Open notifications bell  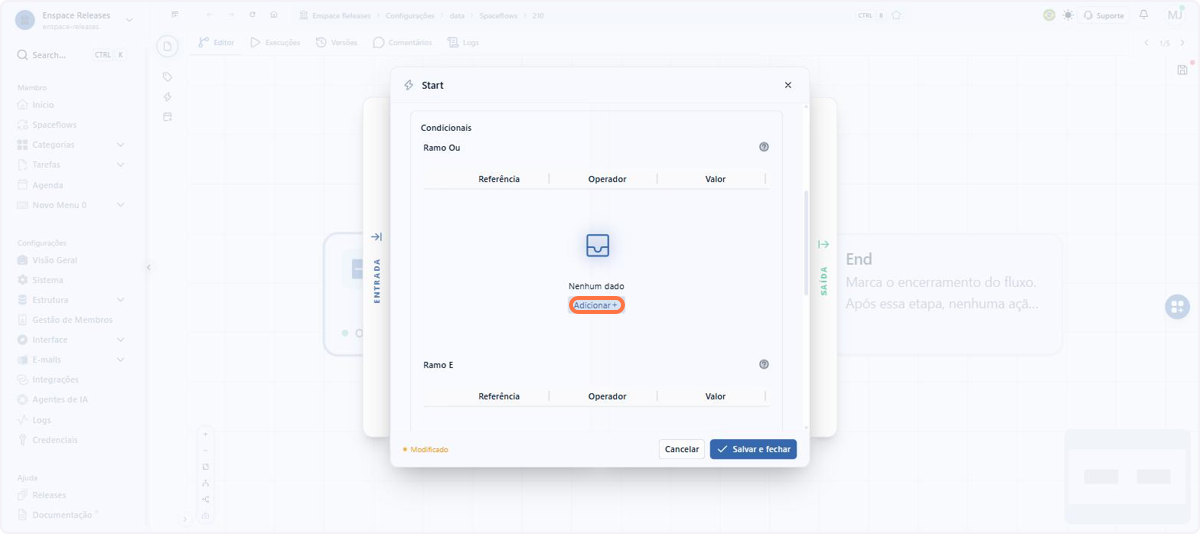point(1144,15)
